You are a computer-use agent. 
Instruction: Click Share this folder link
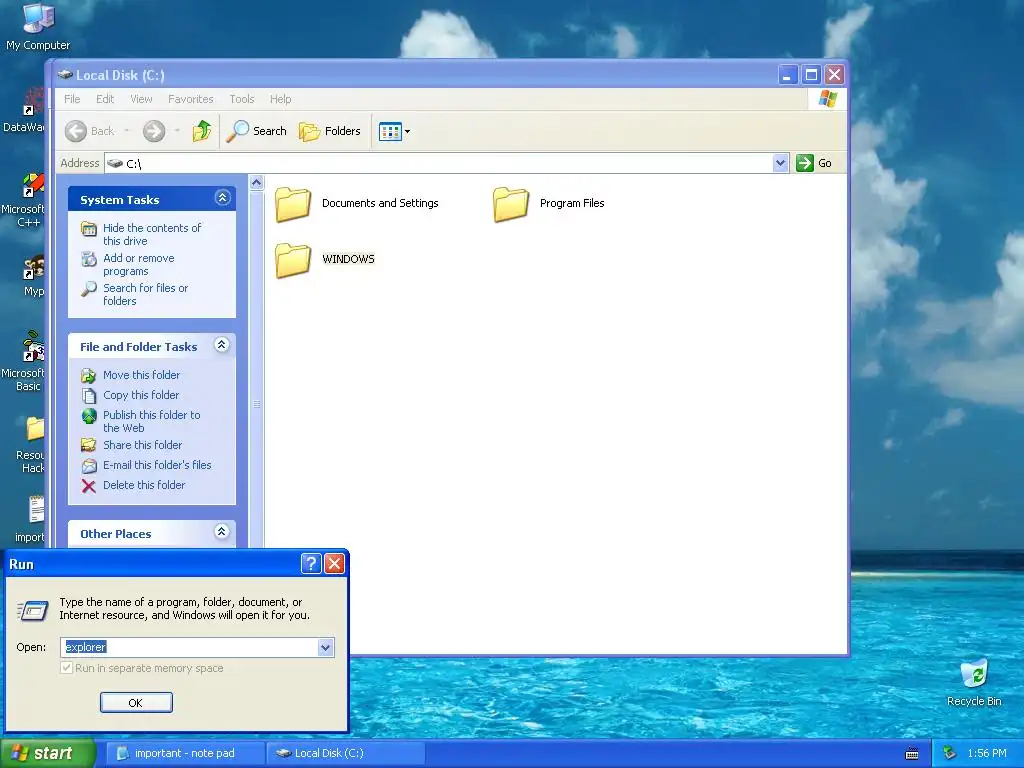click(142, 445)
